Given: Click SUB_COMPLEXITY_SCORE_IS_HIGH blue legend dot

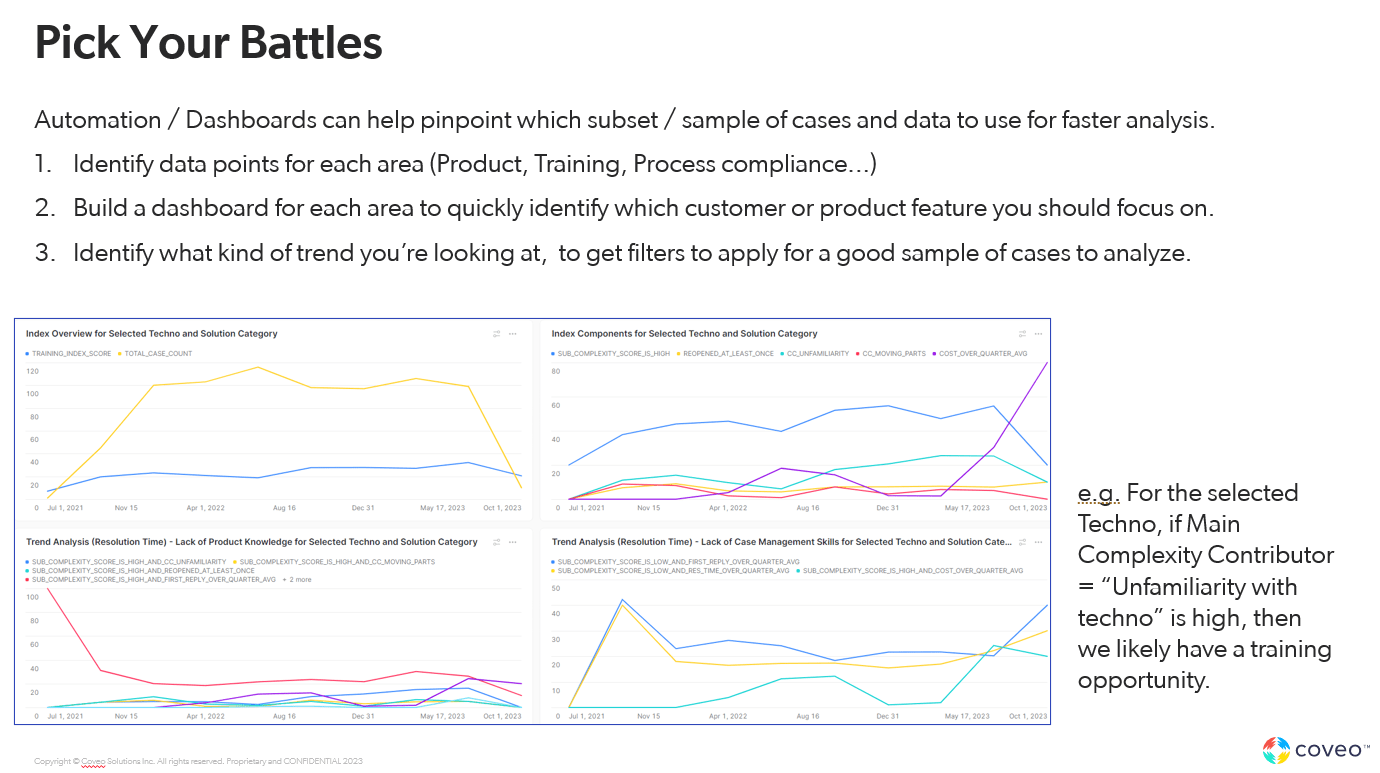Looking at the screenshot, I should [553, 354].
